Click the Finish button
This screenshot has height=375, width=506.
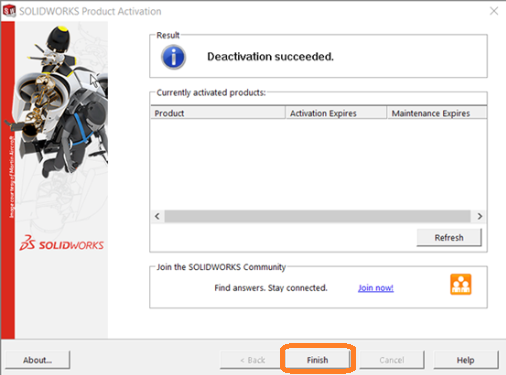pos(317,360)
